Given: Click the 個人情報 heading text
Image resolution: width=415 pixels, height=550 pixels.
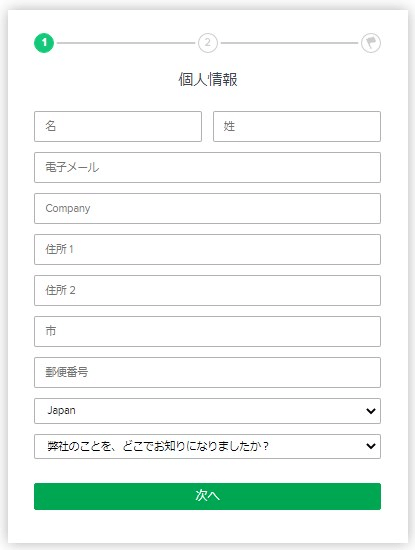Looking at the screenshot, I should point(208,79).
